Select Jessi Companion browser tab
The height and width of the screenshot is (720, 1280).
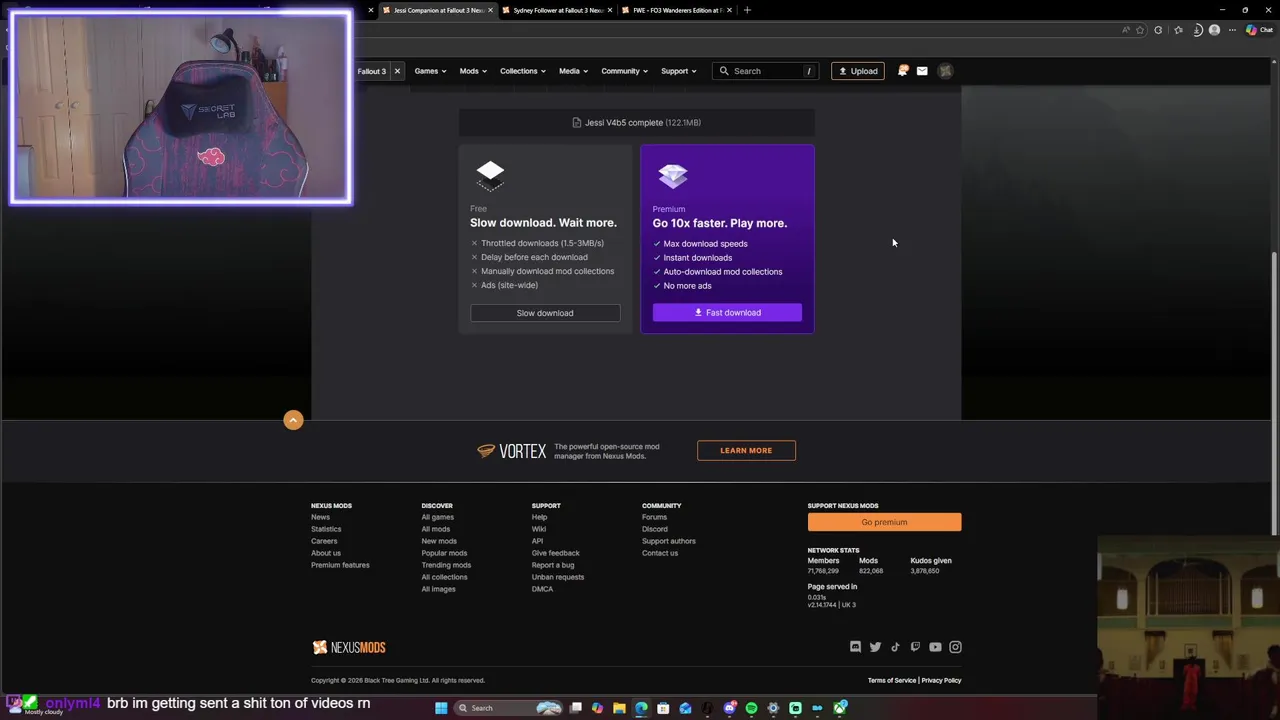[438, 10]
